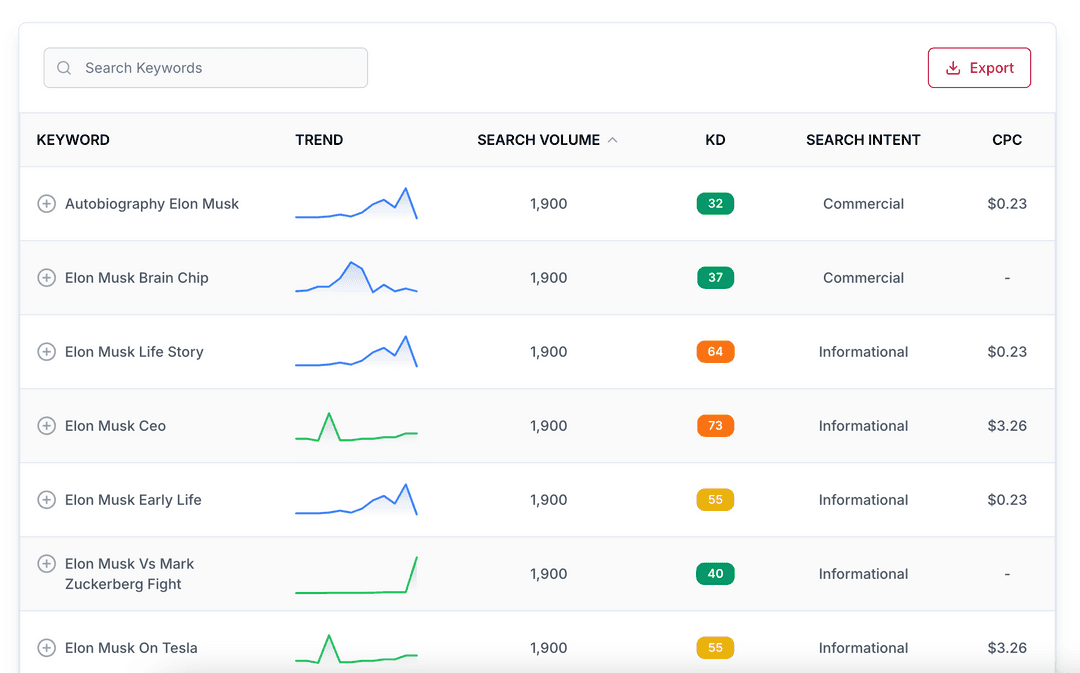The height and width of the screenshot is (673, 1080).
Task: Click the yellow KD badge in Early Life row
Action: click(715, 500)
